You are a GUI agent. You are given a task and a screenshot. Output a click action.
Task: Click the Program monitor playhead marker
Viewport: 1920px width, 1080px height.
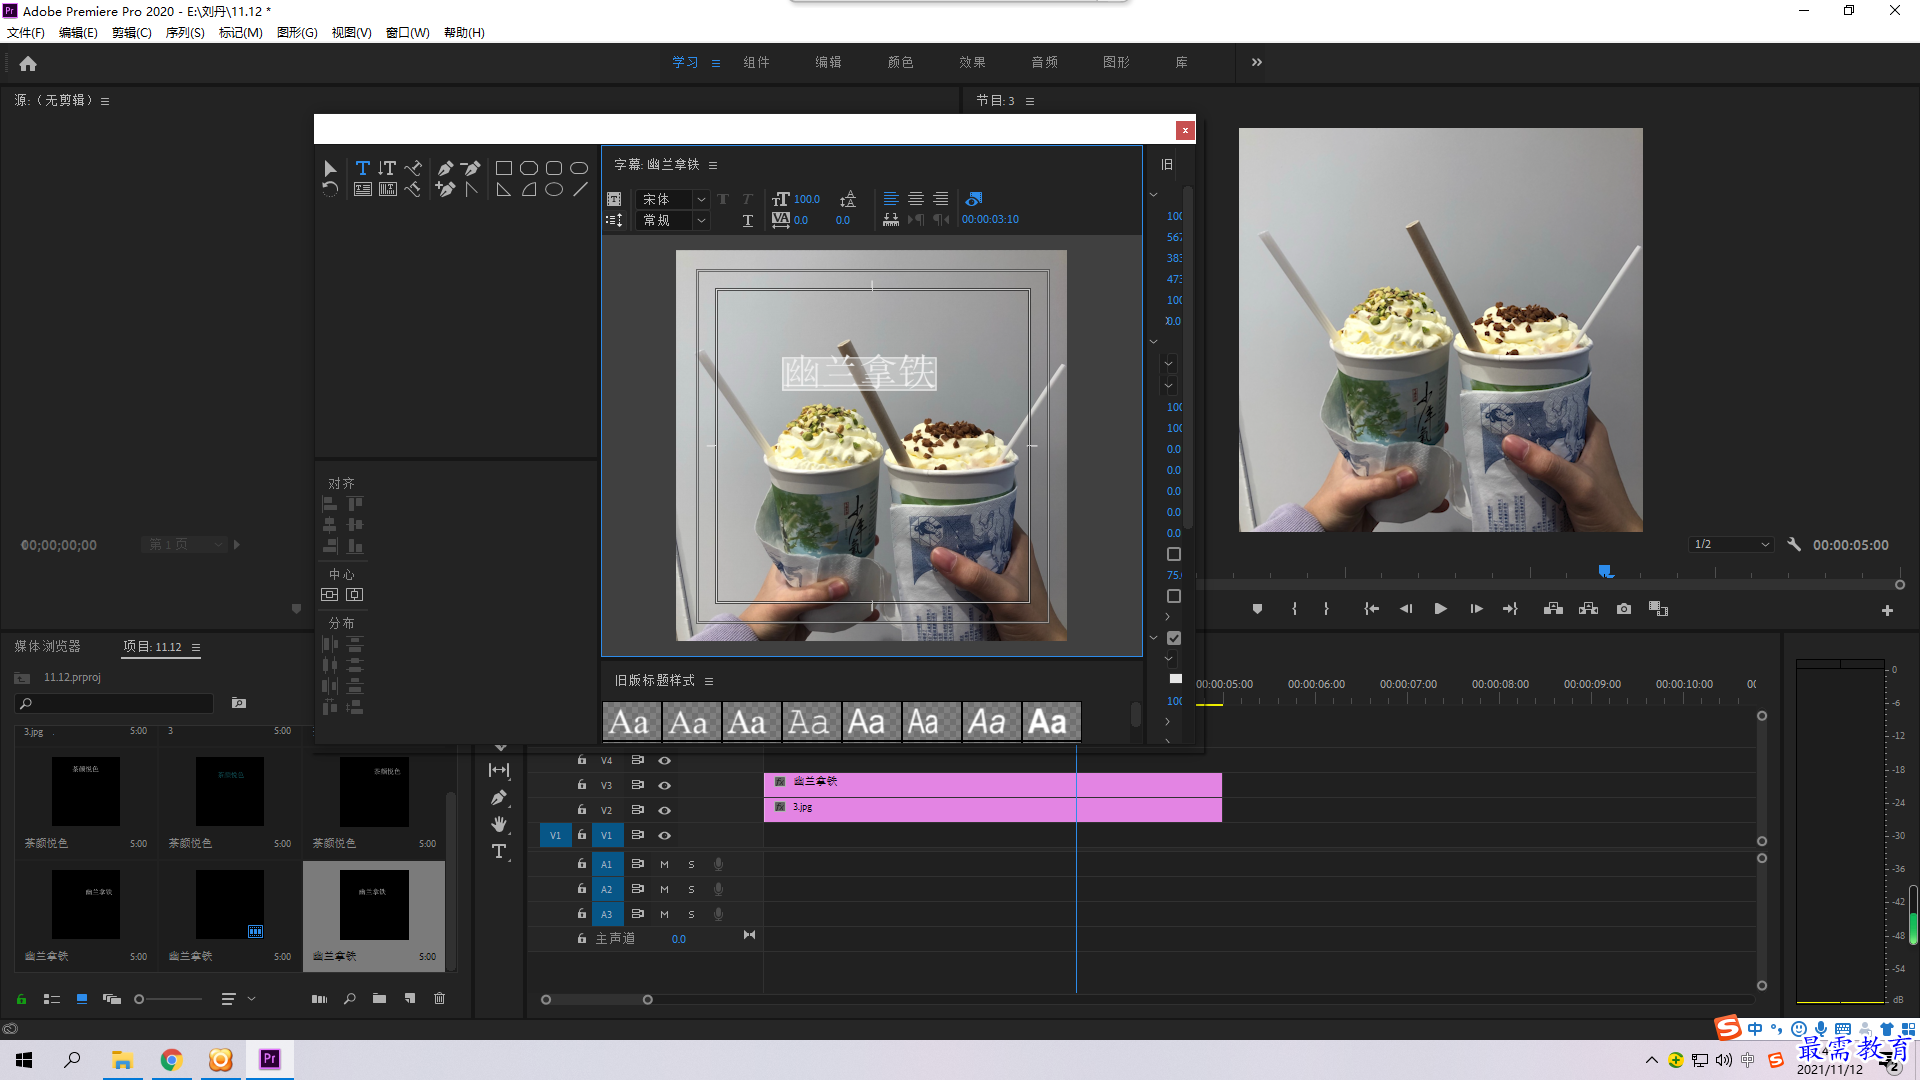click(x=1605, y=571)
